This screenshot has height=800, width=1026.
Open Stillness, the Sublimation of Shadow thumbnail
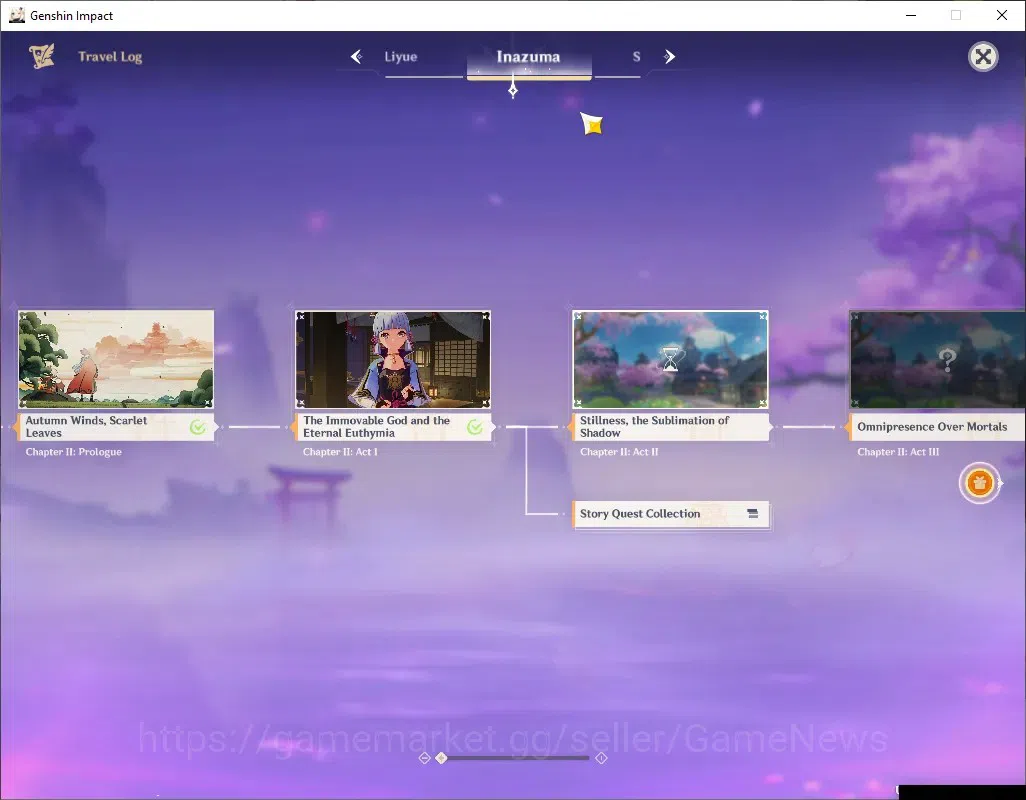coord(670,359)
